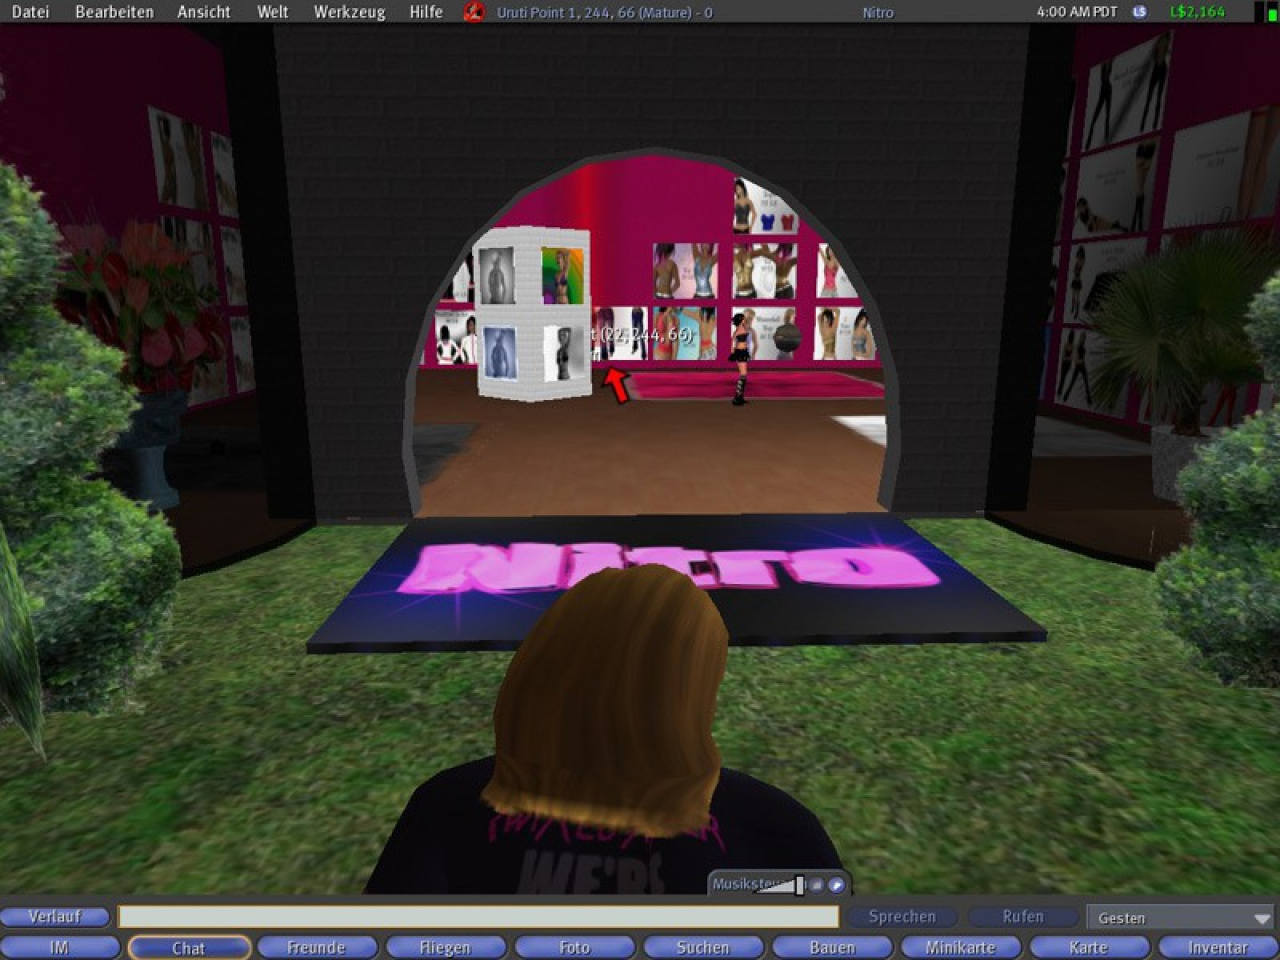Click the Uruti Point location text
This screenshot has height=960, width=1280.
click(604, 13)
